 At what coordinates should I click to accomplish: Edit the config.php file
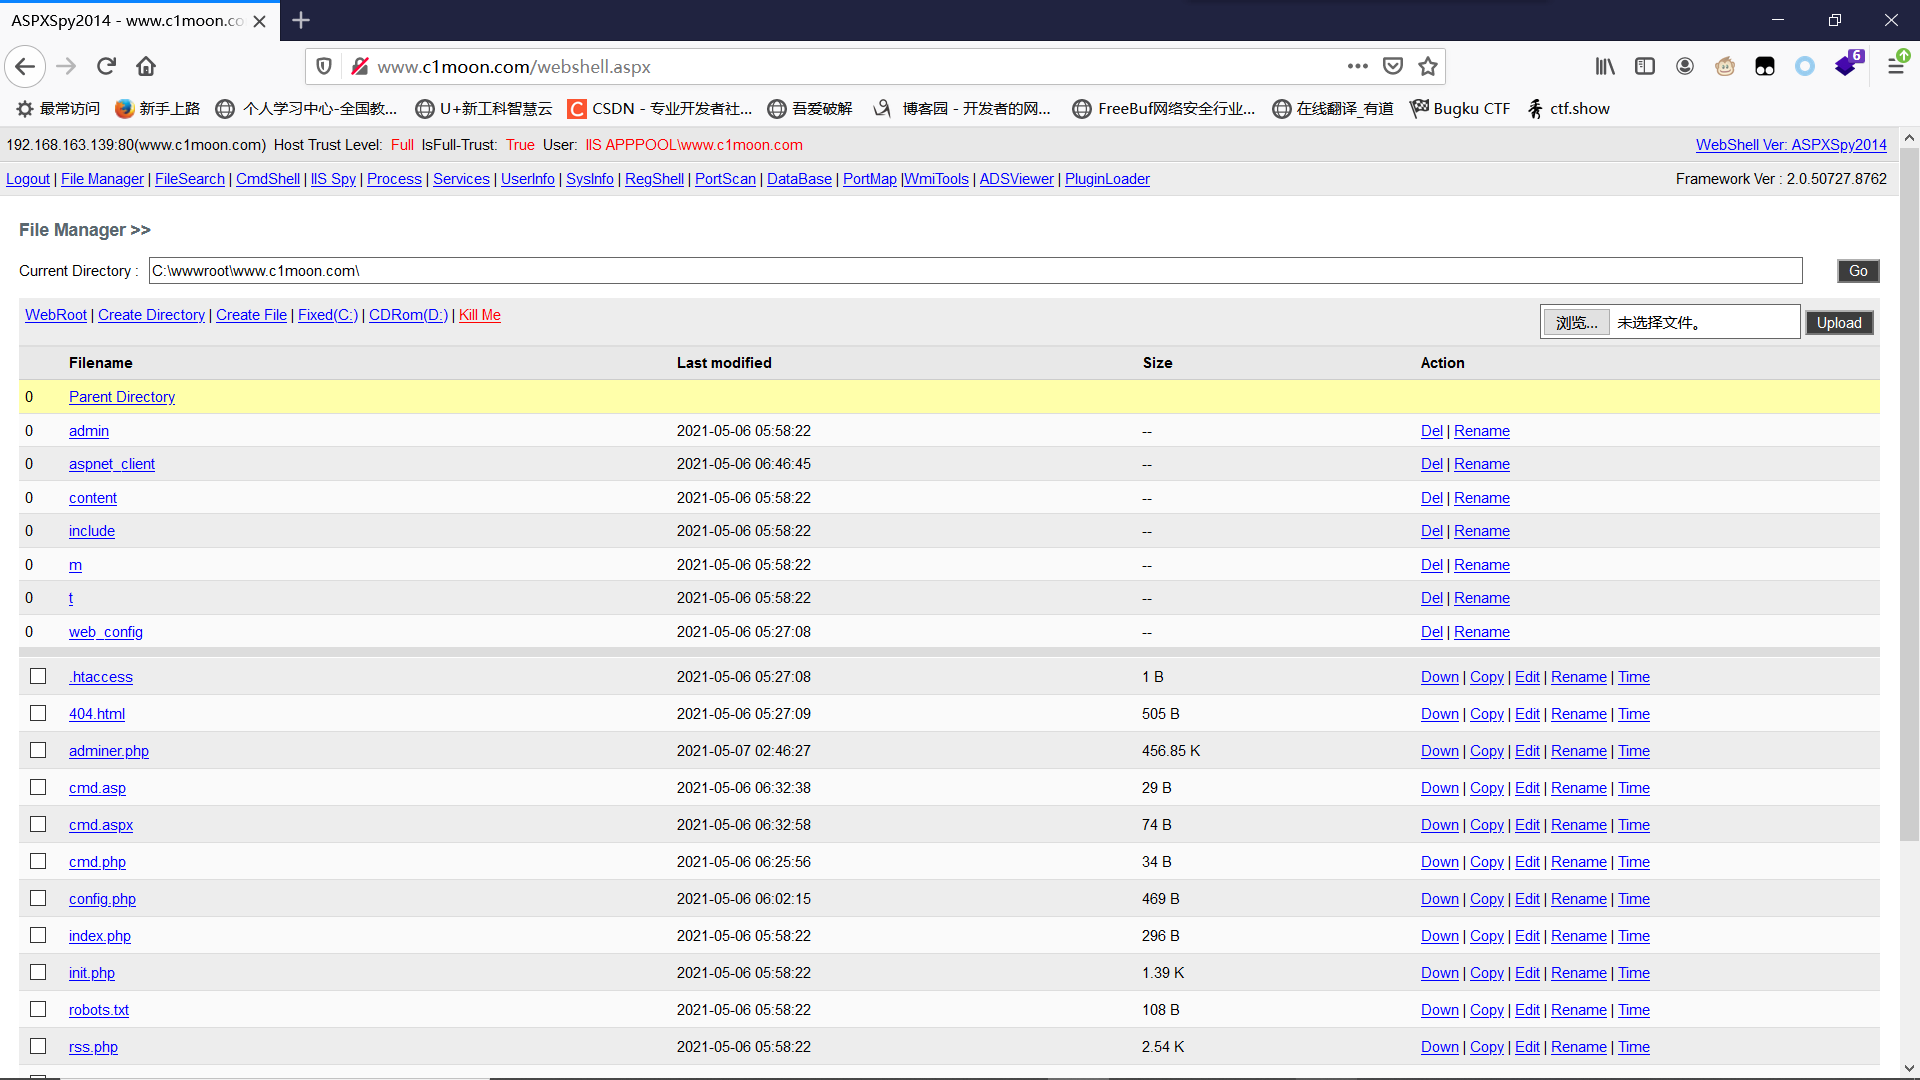tap(1527, 899)
